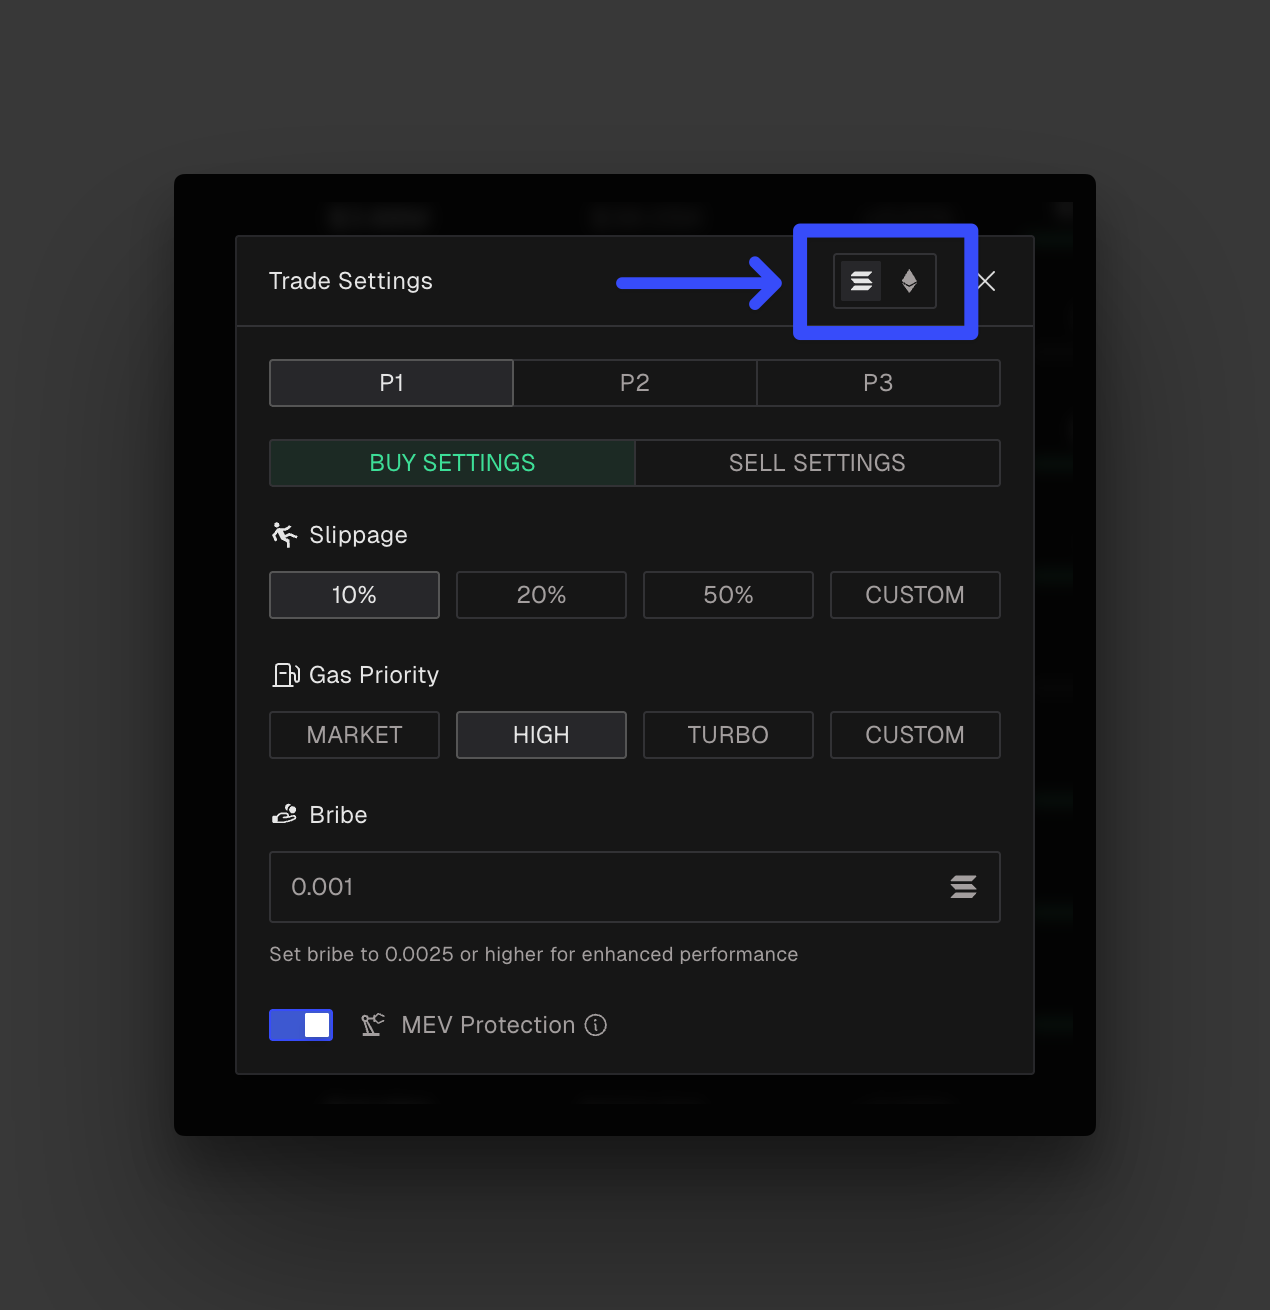Click the Slippage falling-person icon
1270x1310 pixels.
click(284, 535)
